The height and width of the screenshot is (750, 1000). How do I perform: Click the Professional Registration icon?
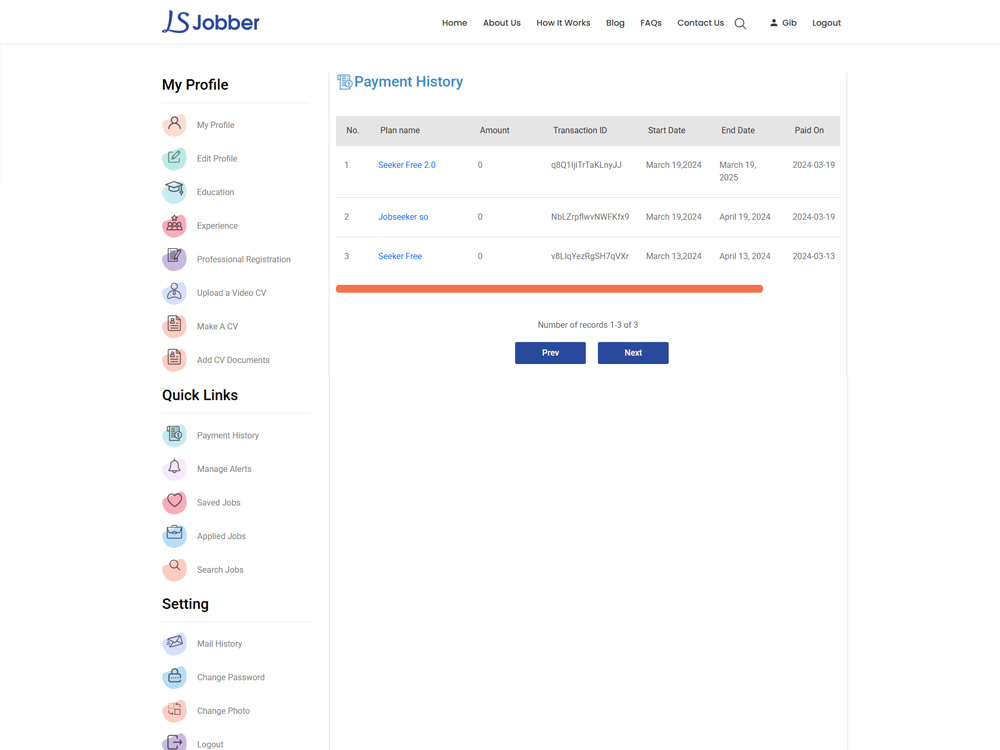click(174, 259)
